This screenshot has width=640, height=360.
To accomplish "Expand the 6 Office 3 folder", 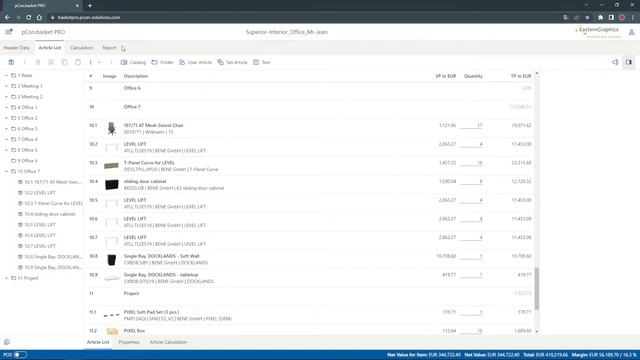I will tap(6, 129).
